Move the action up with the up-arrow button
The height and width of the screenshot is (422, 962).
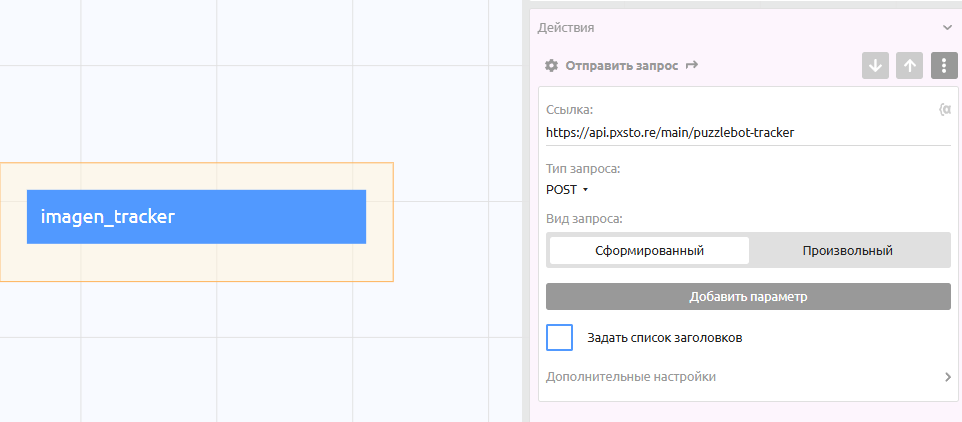coord(909,66)
